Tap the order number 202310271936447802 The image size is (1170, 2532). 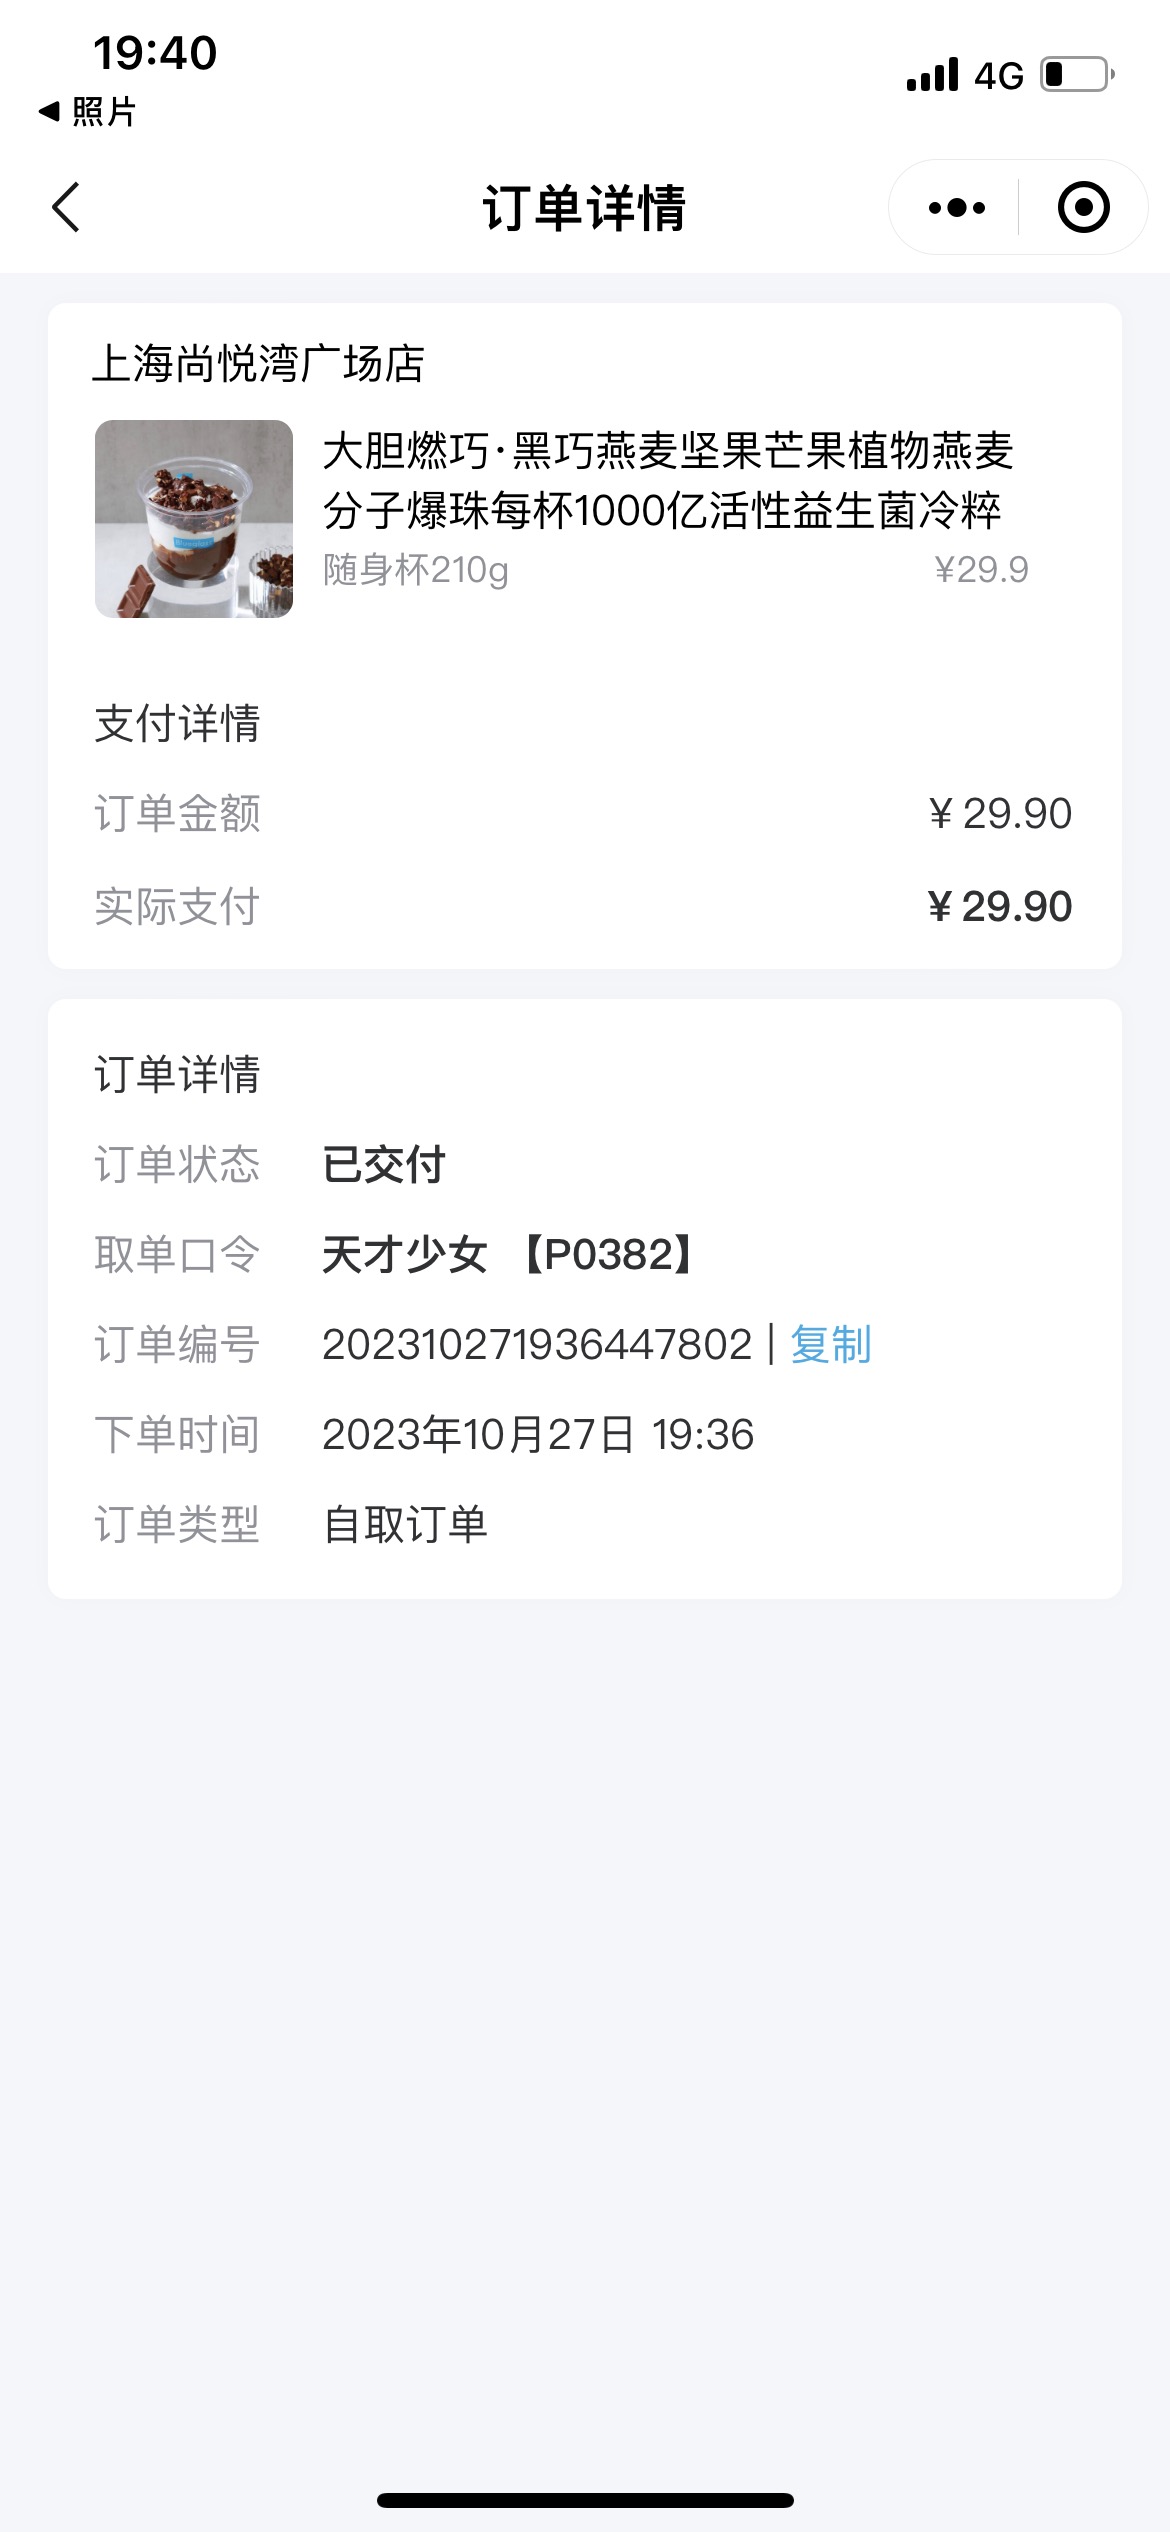coord(537,1344)
